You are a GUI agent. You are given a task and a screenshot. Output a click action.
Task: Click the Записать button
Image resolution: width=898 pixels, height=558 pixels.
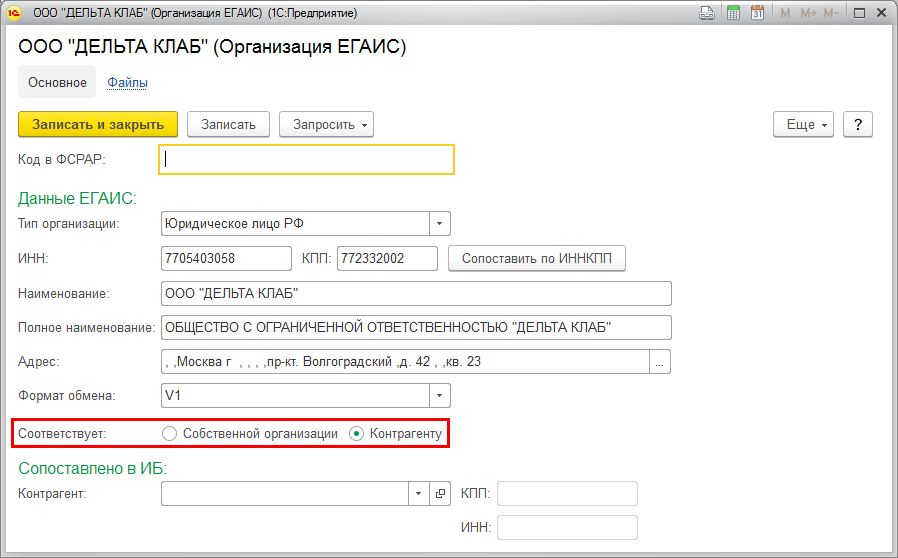click(x=229, y=124)
